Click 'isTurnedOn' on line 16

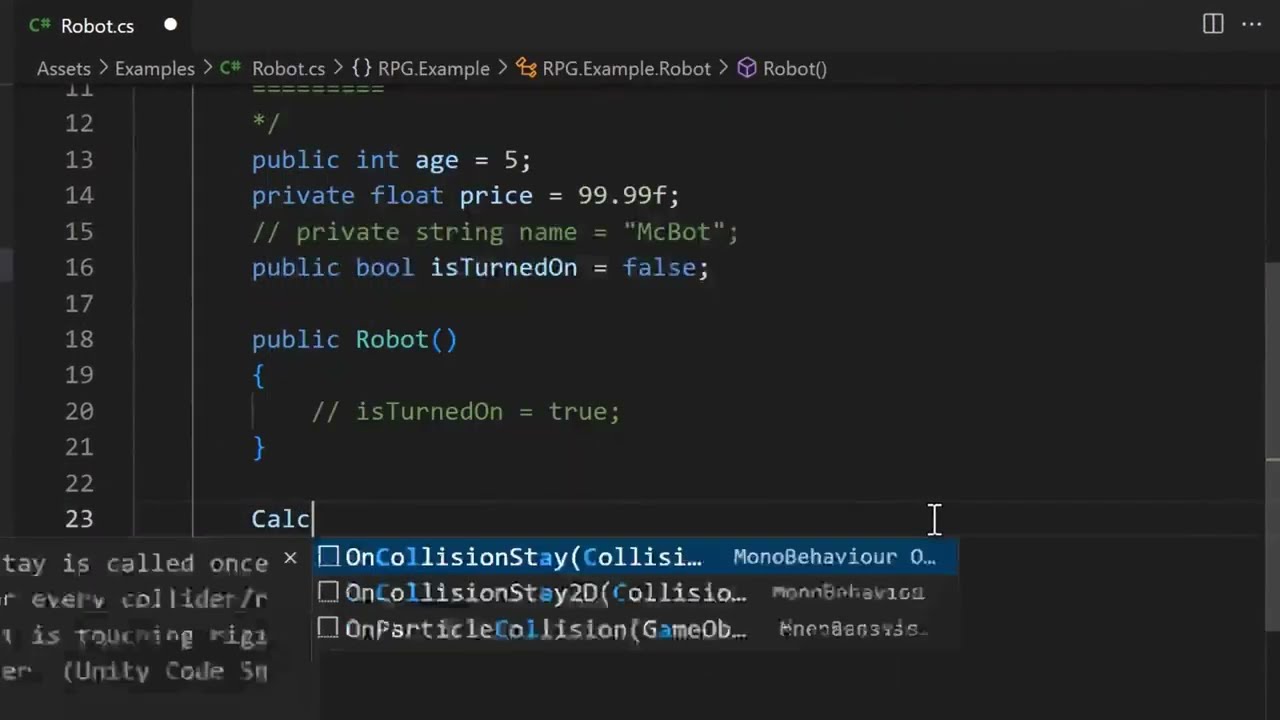(504, 268)
